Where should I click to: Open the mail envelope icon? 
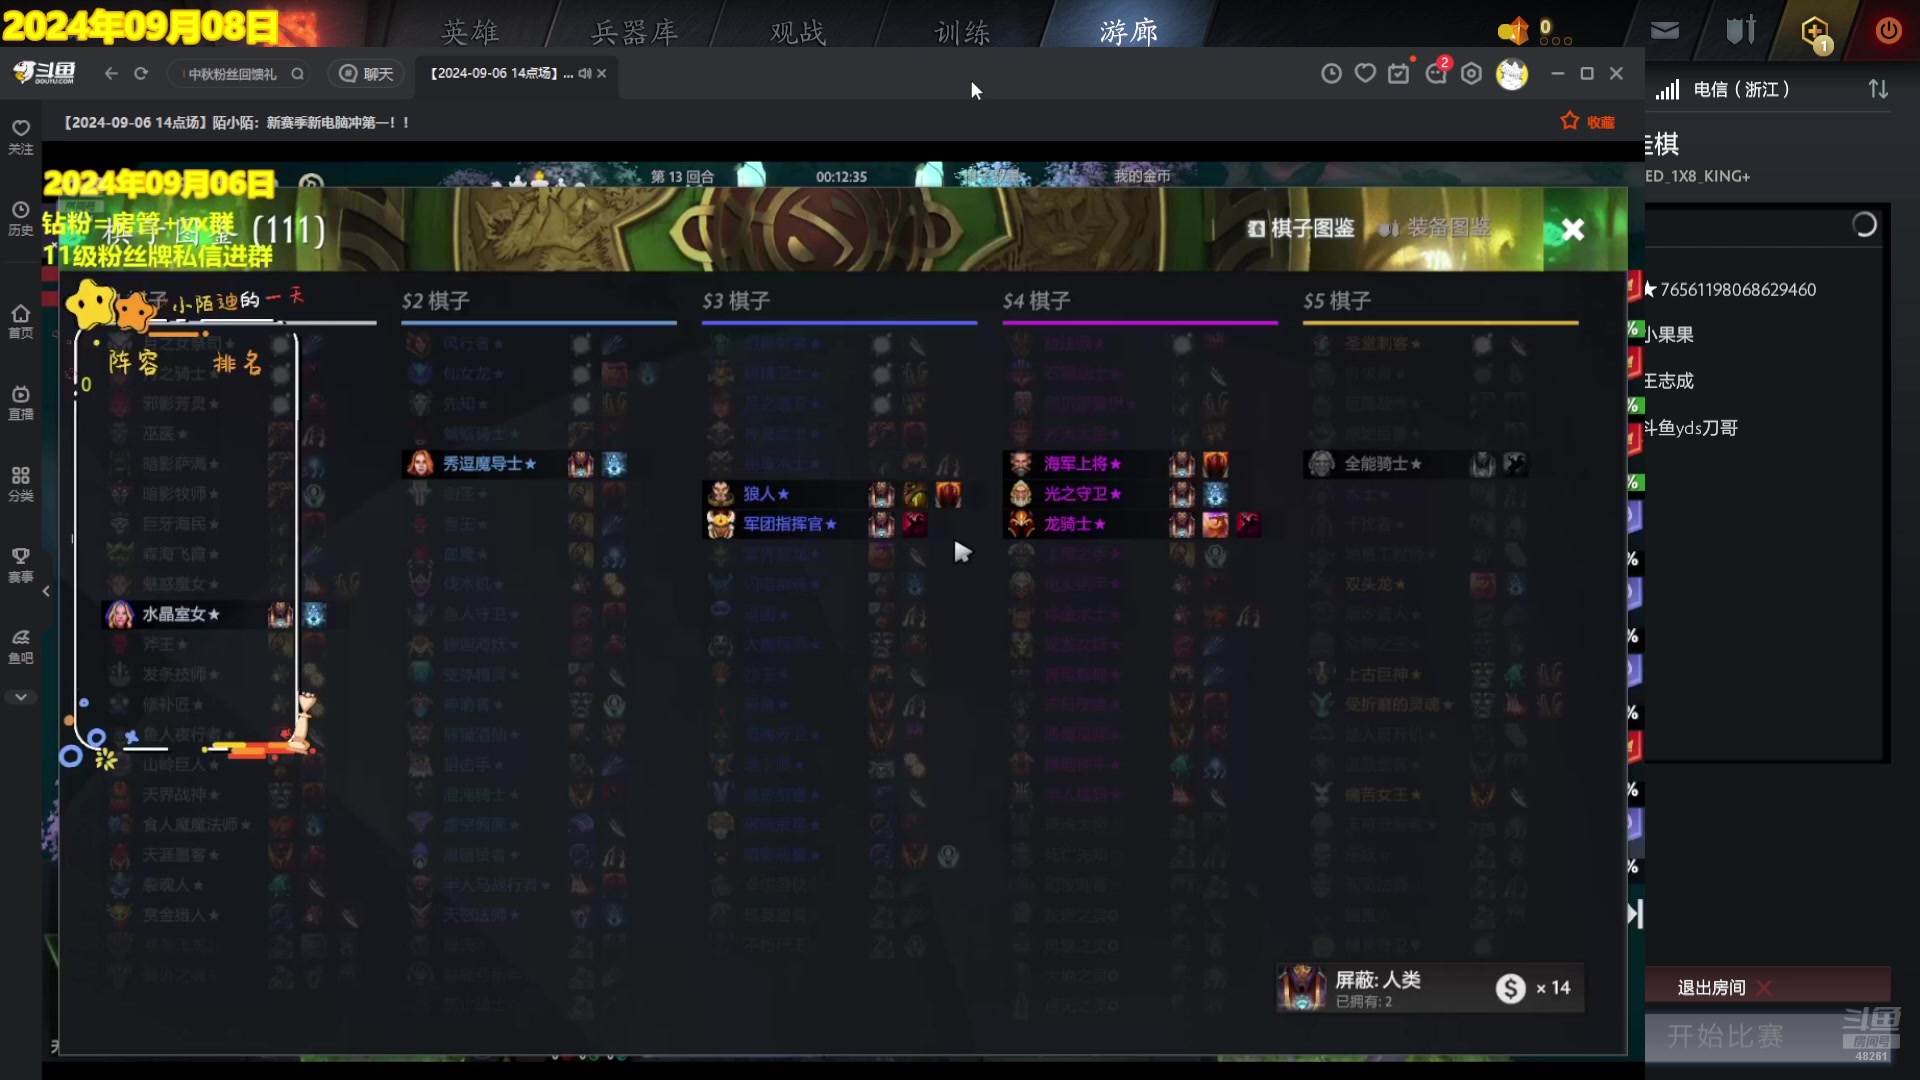[1665, 31]
